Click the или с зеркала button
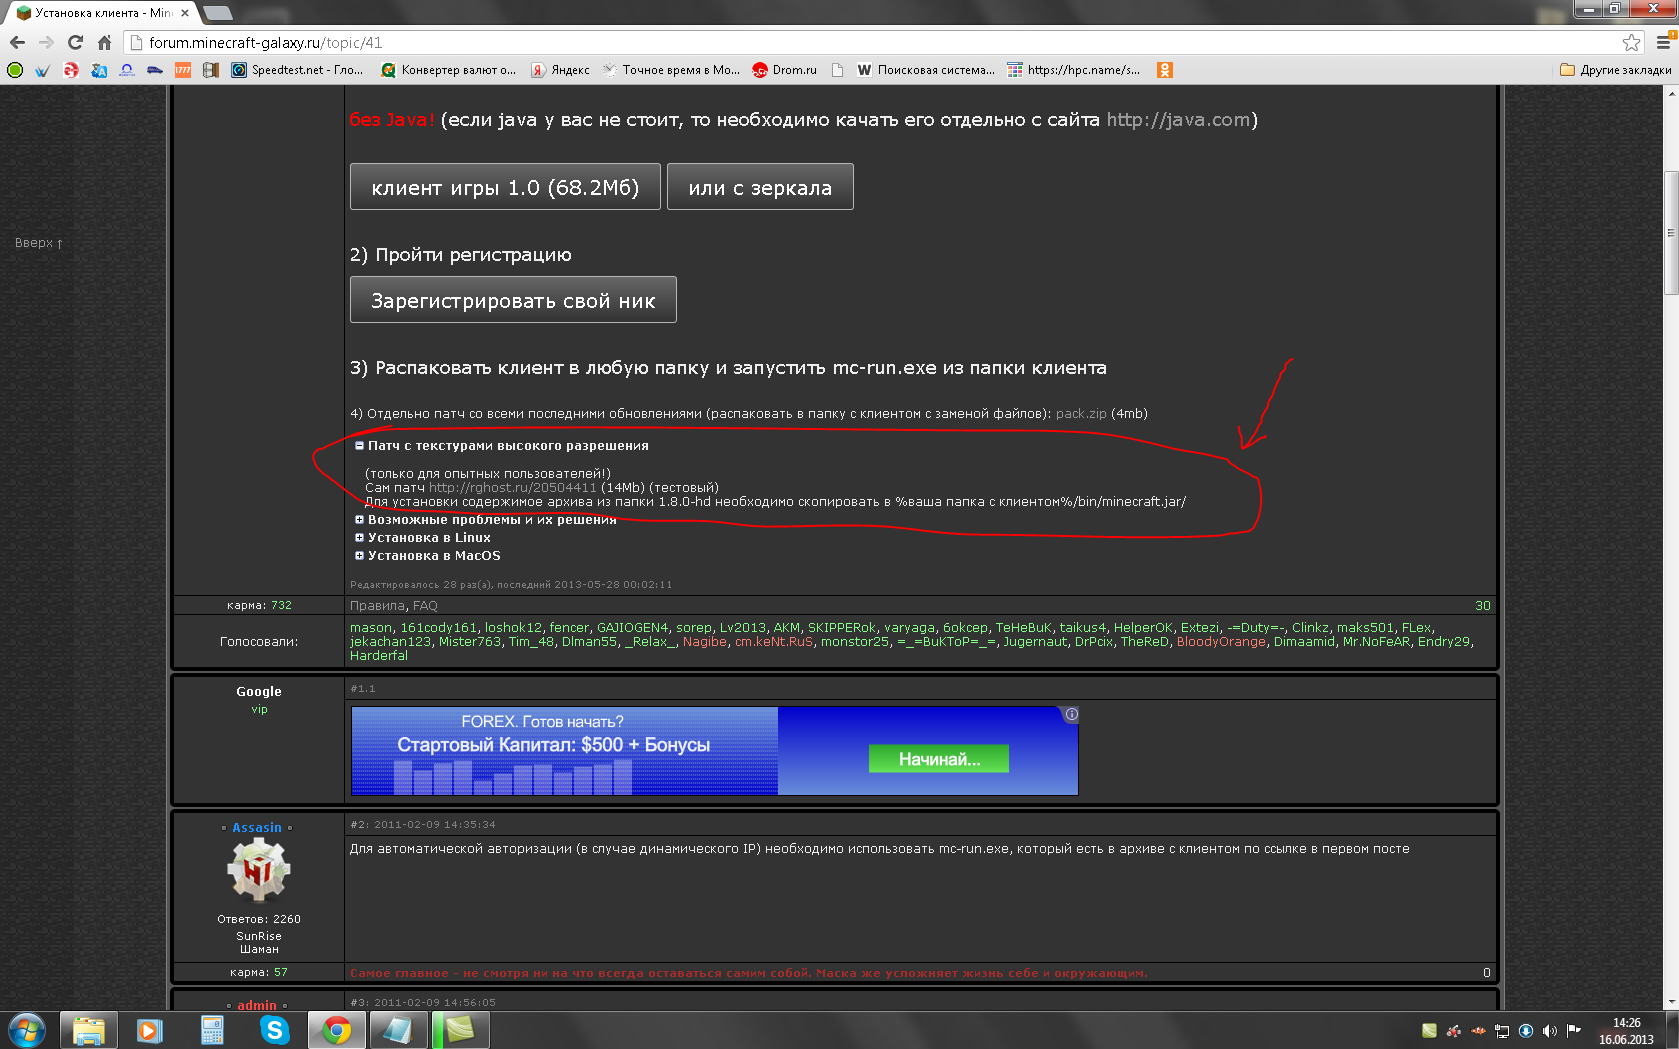 [x=760, y=187]
